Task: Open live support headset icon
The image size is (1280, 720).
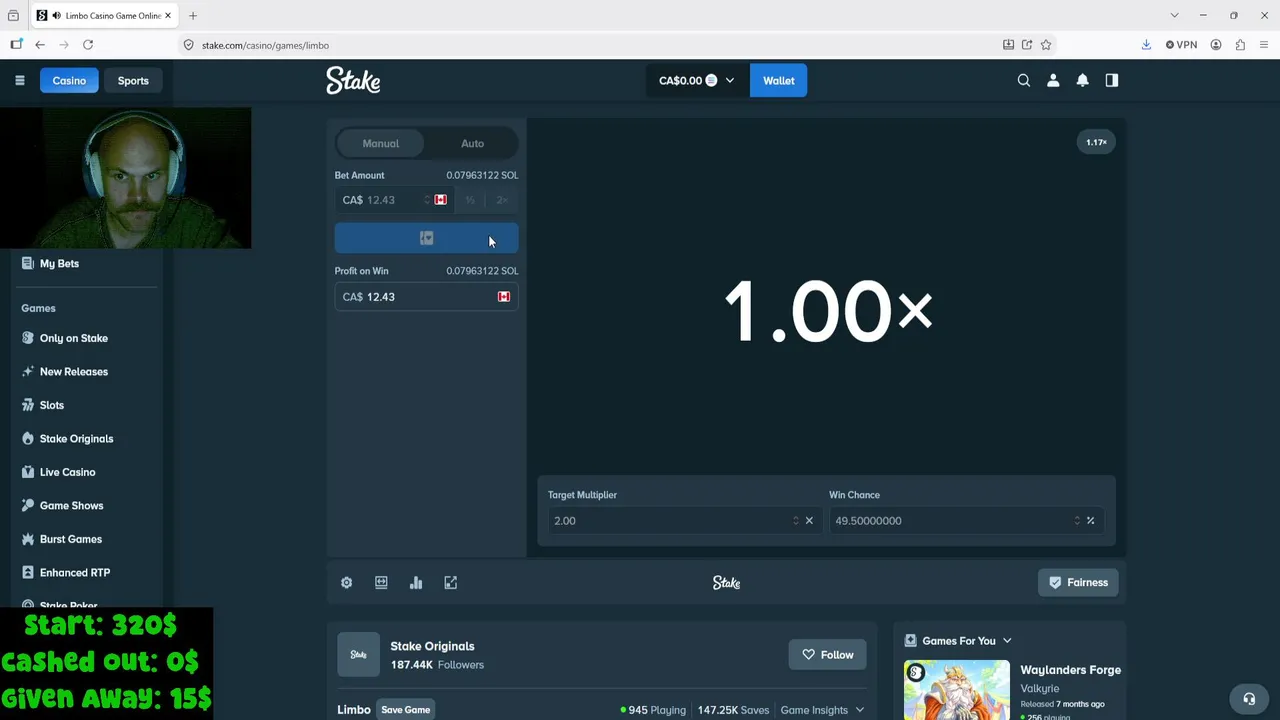Action: [x=1248, y=699]
